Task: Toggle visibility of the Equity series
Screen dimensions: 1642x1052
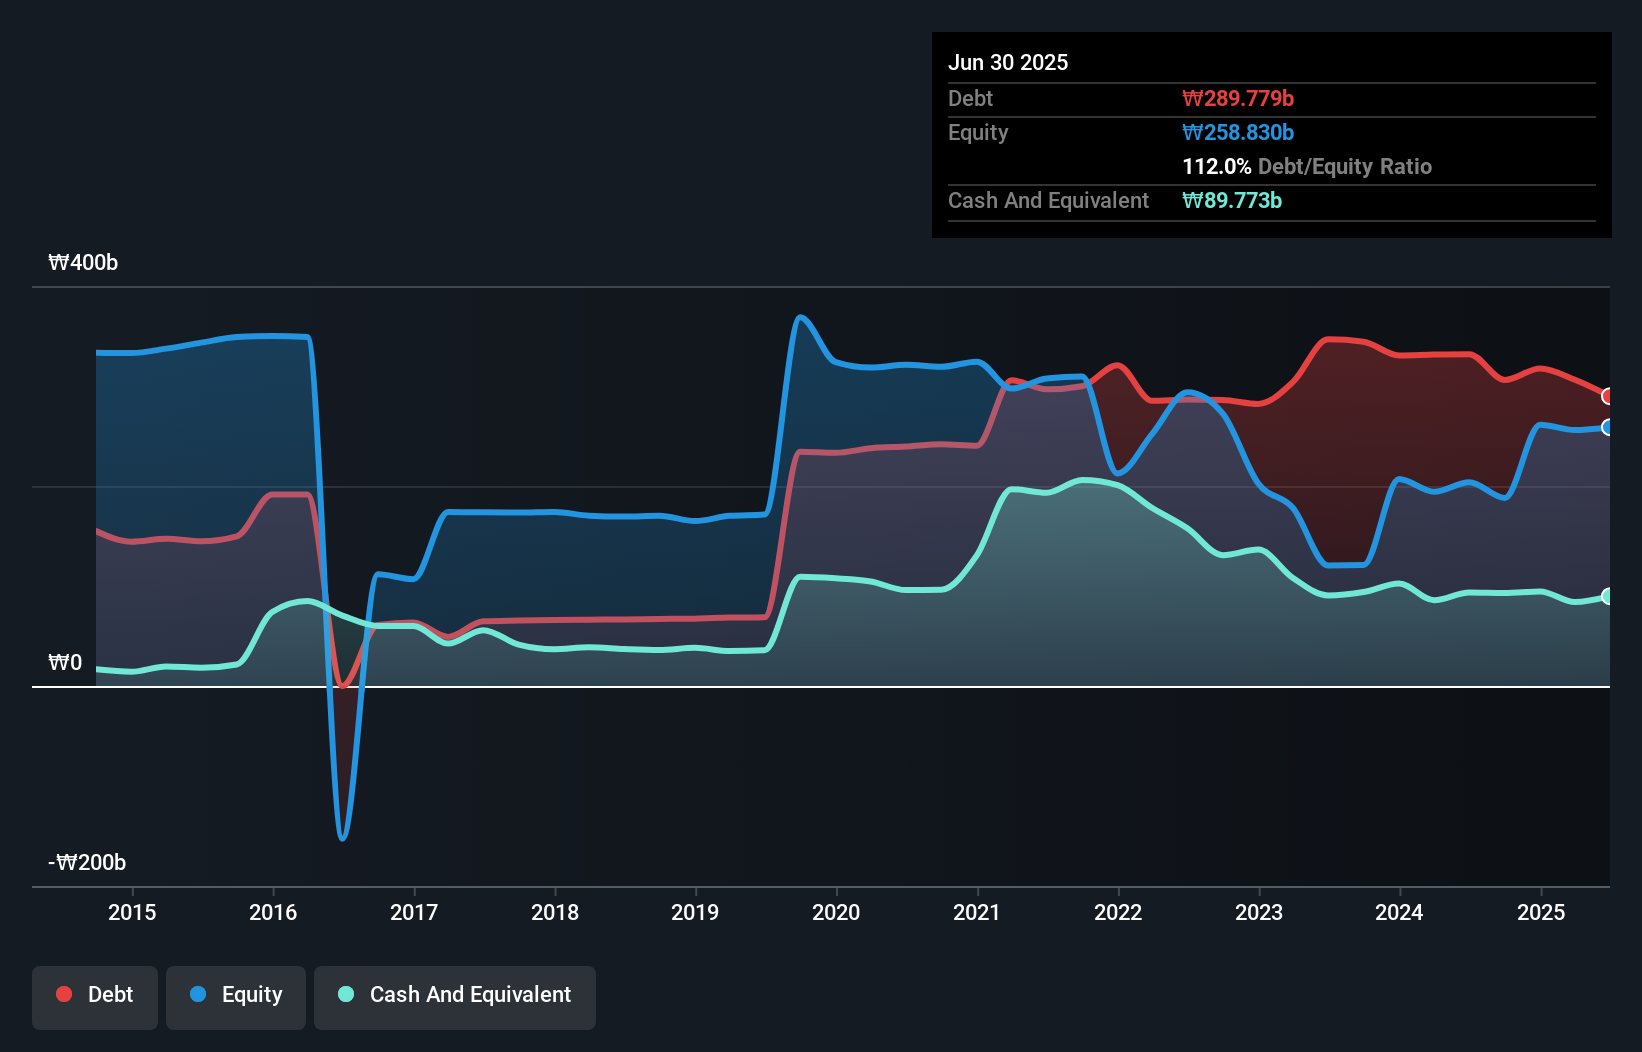Action: click(x=236, y=995)
